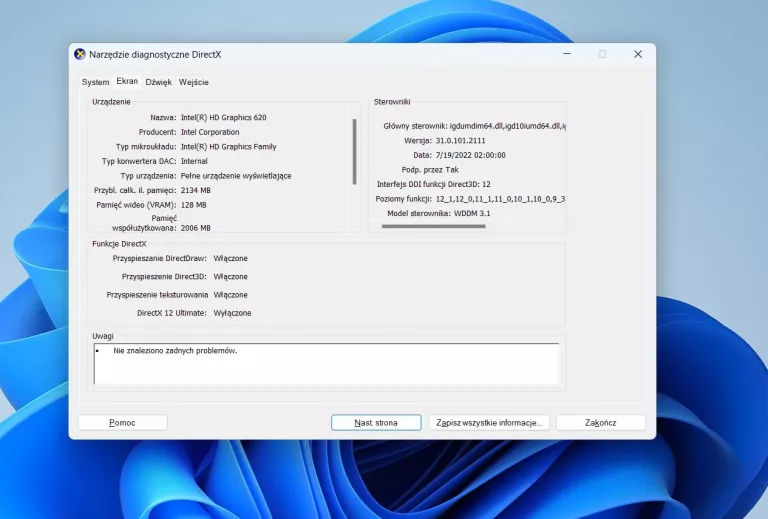Click the Pamięć wideo (VRAM) label
This screenshot has width=768, height=519.
[136, 205]
